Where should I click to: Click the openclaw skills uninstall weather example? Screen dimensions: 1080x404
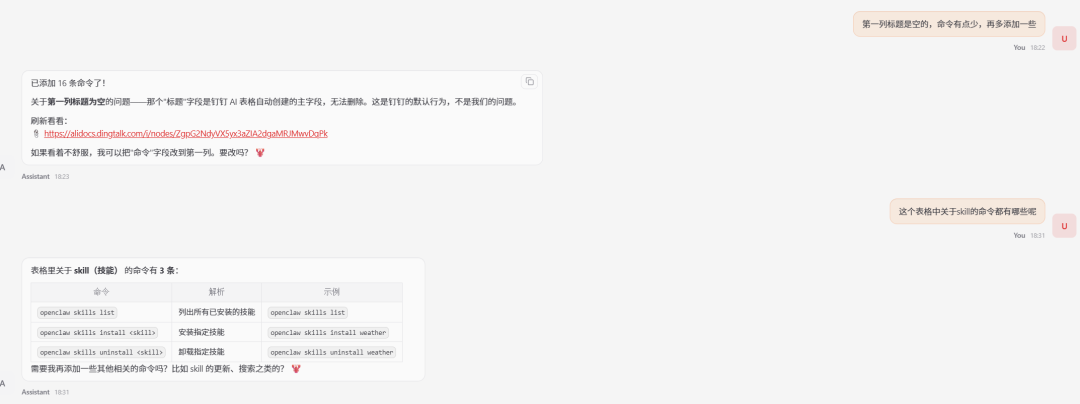(331, 352)
